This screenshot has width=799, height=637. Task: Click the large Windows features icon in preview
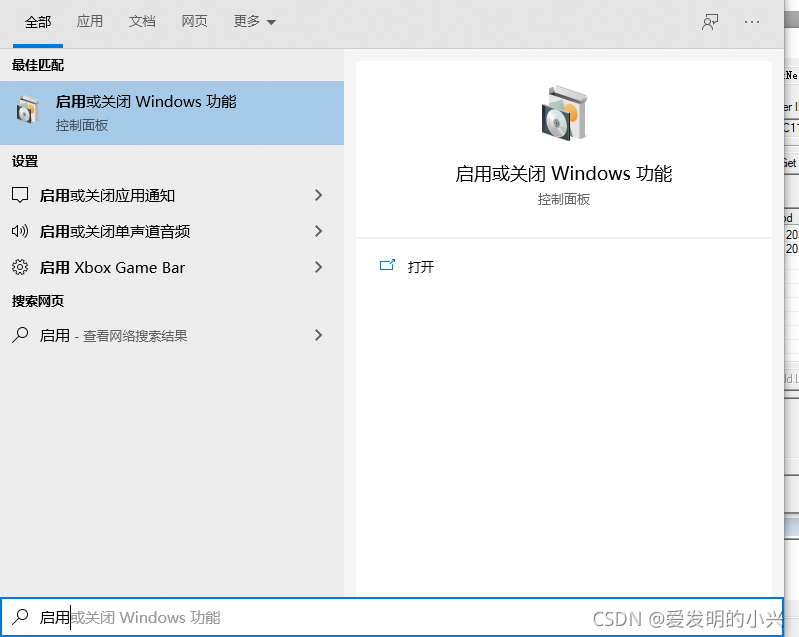pyautogui.click(x=564, y=113)
